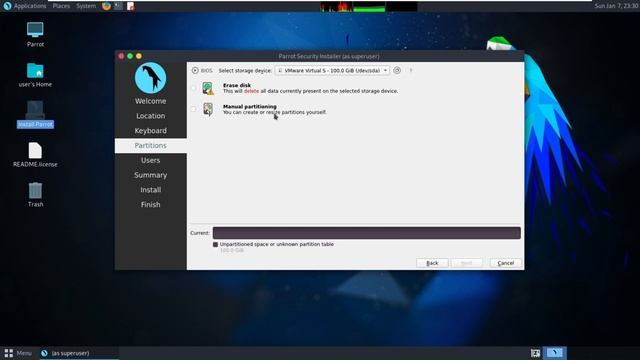Select the Manual partitioning radio option
Screen dimensions: 640x360
pyautogui.click(x=194, y=109)
